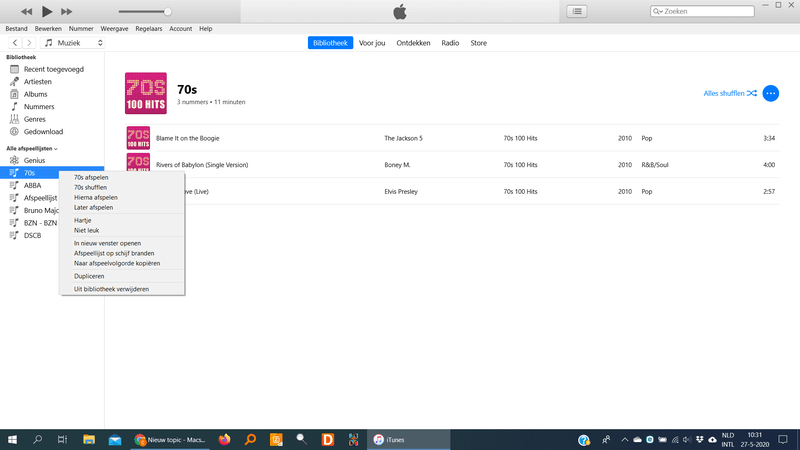Select Recent toegevoegd icon in sidebar
800x450 pixels.
point(14,69)
